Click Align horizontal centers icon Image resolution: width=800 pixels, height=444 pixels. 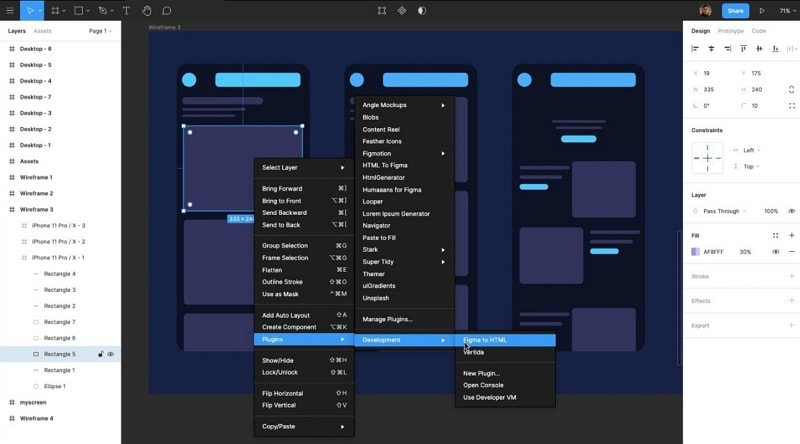tap(711, 48)
